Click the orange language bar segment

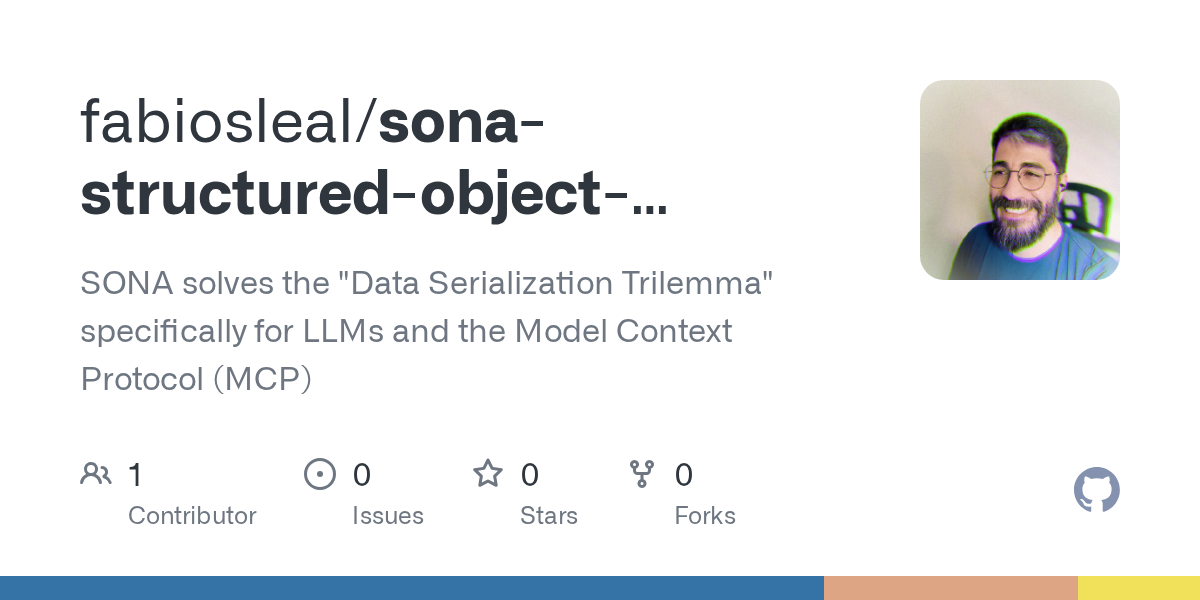coord(950,588)
